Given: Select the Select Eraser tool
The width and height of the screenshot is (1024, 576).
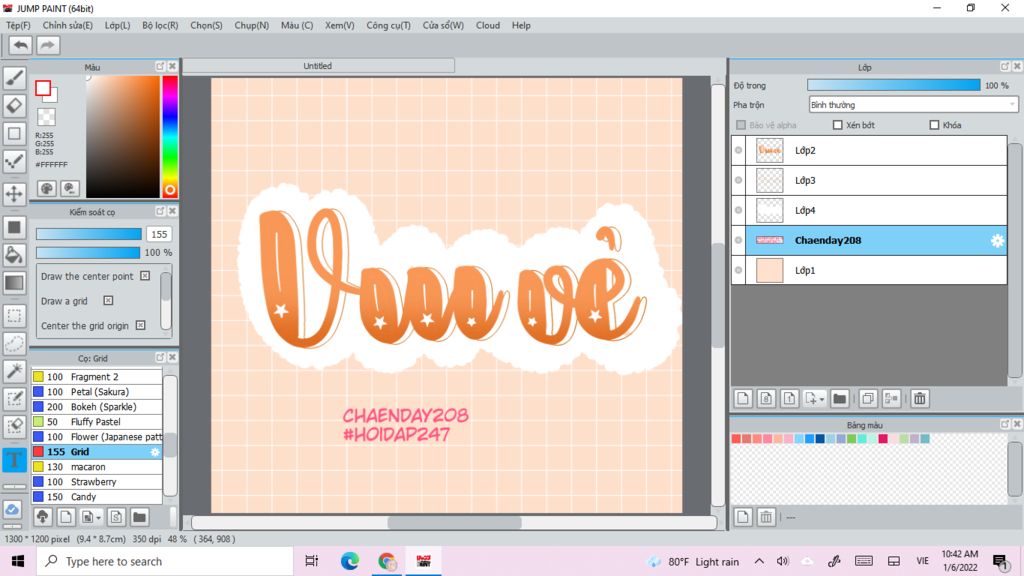Looking at the screenshot, I should point(14,426).
